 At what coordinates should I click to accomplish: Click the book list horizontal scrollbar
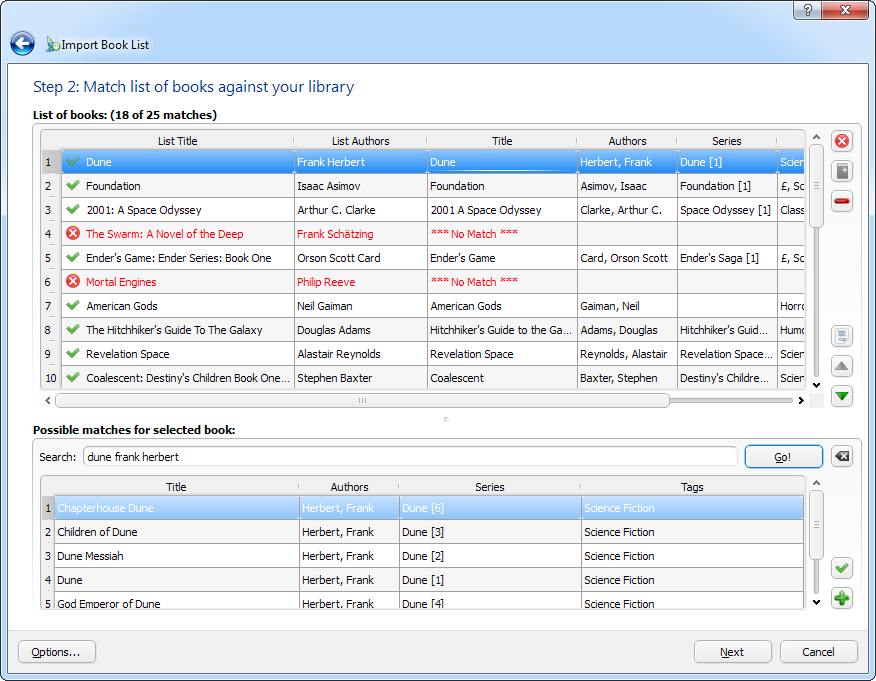[362, 400]
